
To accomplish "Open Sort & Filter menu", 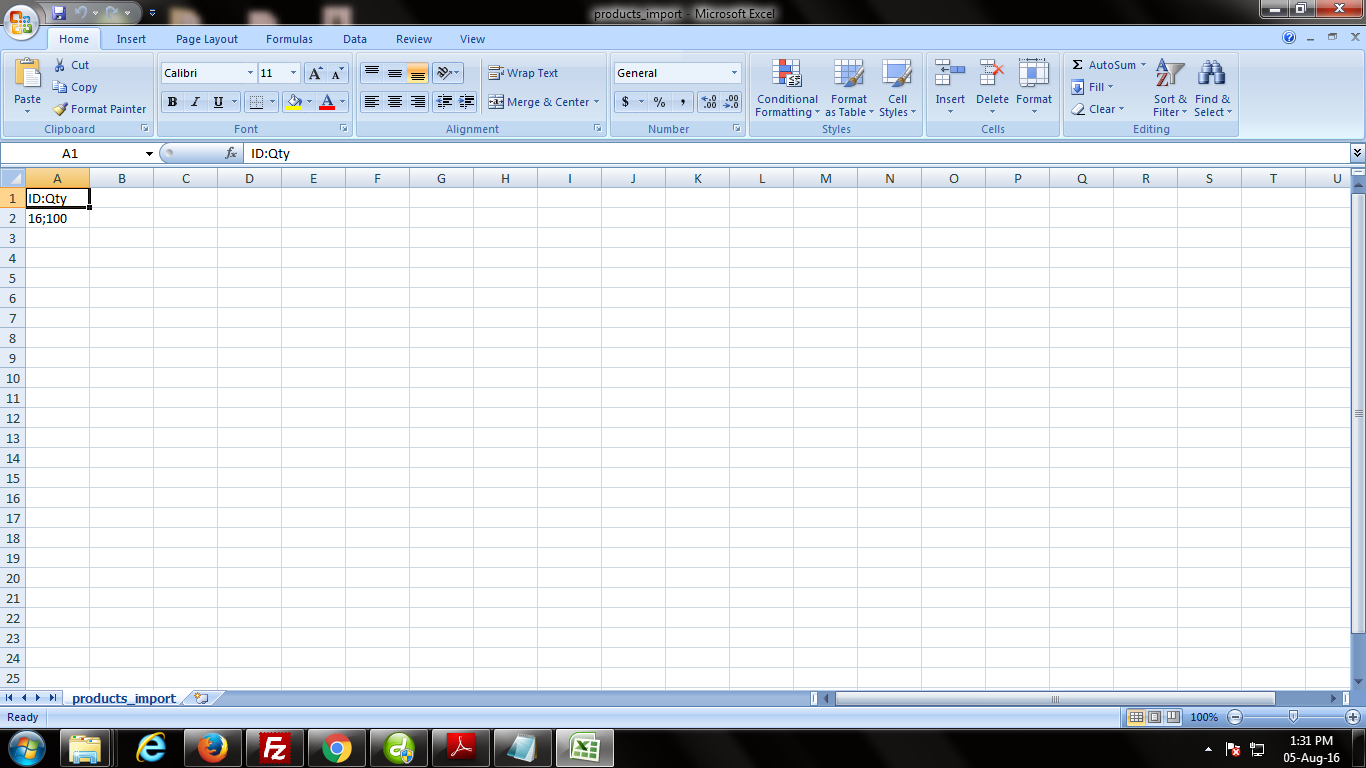I will (x=1170, y=88).
